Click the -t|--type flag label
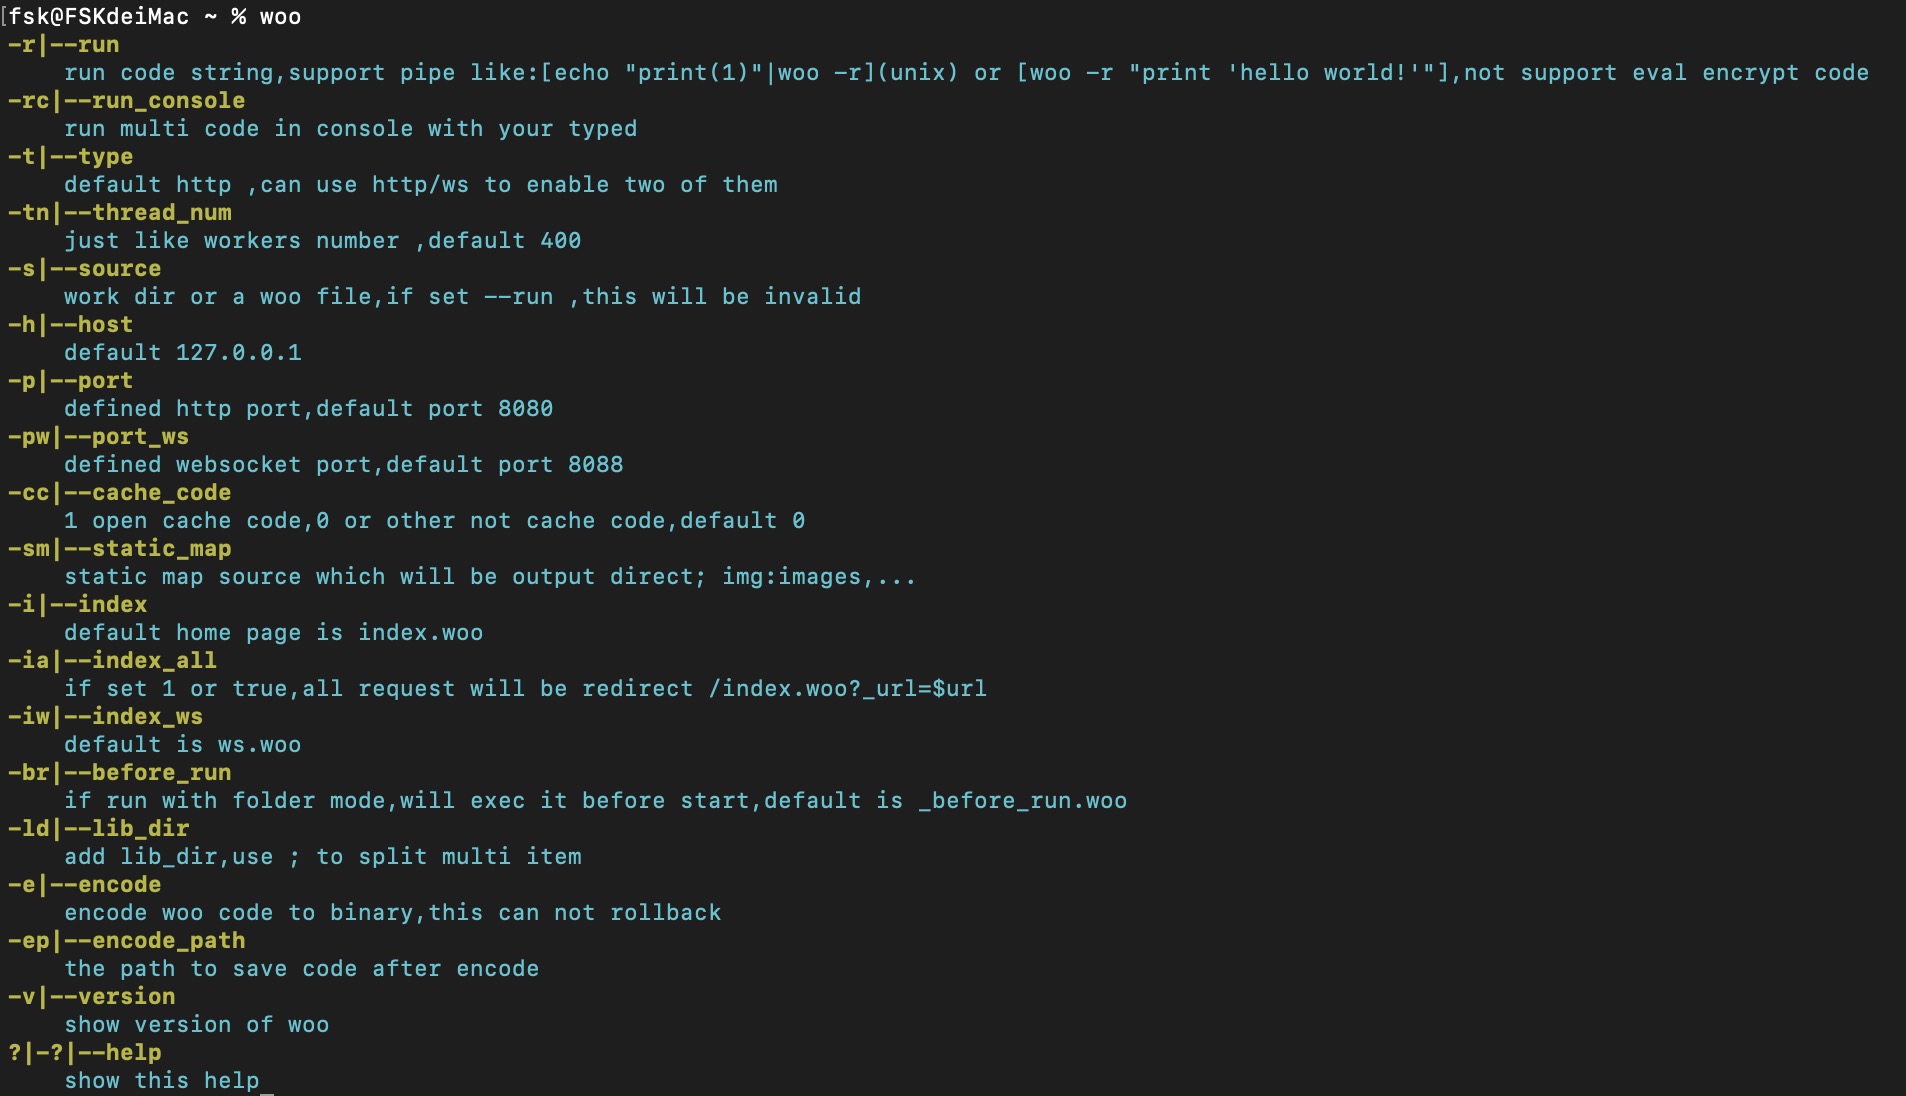This screenshot has width=1906, height=1096. point(70,157)
